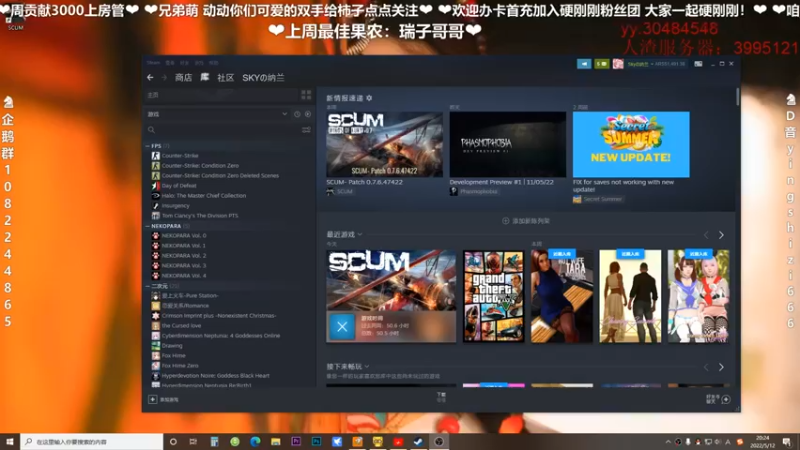The height and width of the screenshot is (450, 800).
Task: Collapse the NEKOPARA collection
Action: coord(147,226)
